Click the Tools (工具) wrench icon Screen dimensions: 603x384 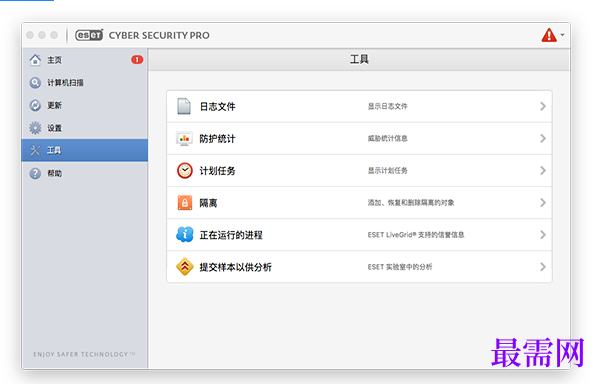click(35, 150)
